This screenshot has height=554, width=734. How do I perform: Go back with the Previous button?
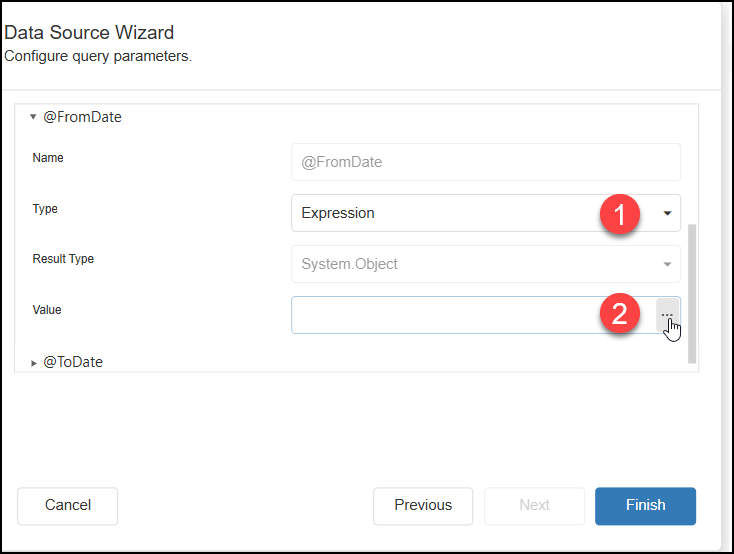click(423, 506)
